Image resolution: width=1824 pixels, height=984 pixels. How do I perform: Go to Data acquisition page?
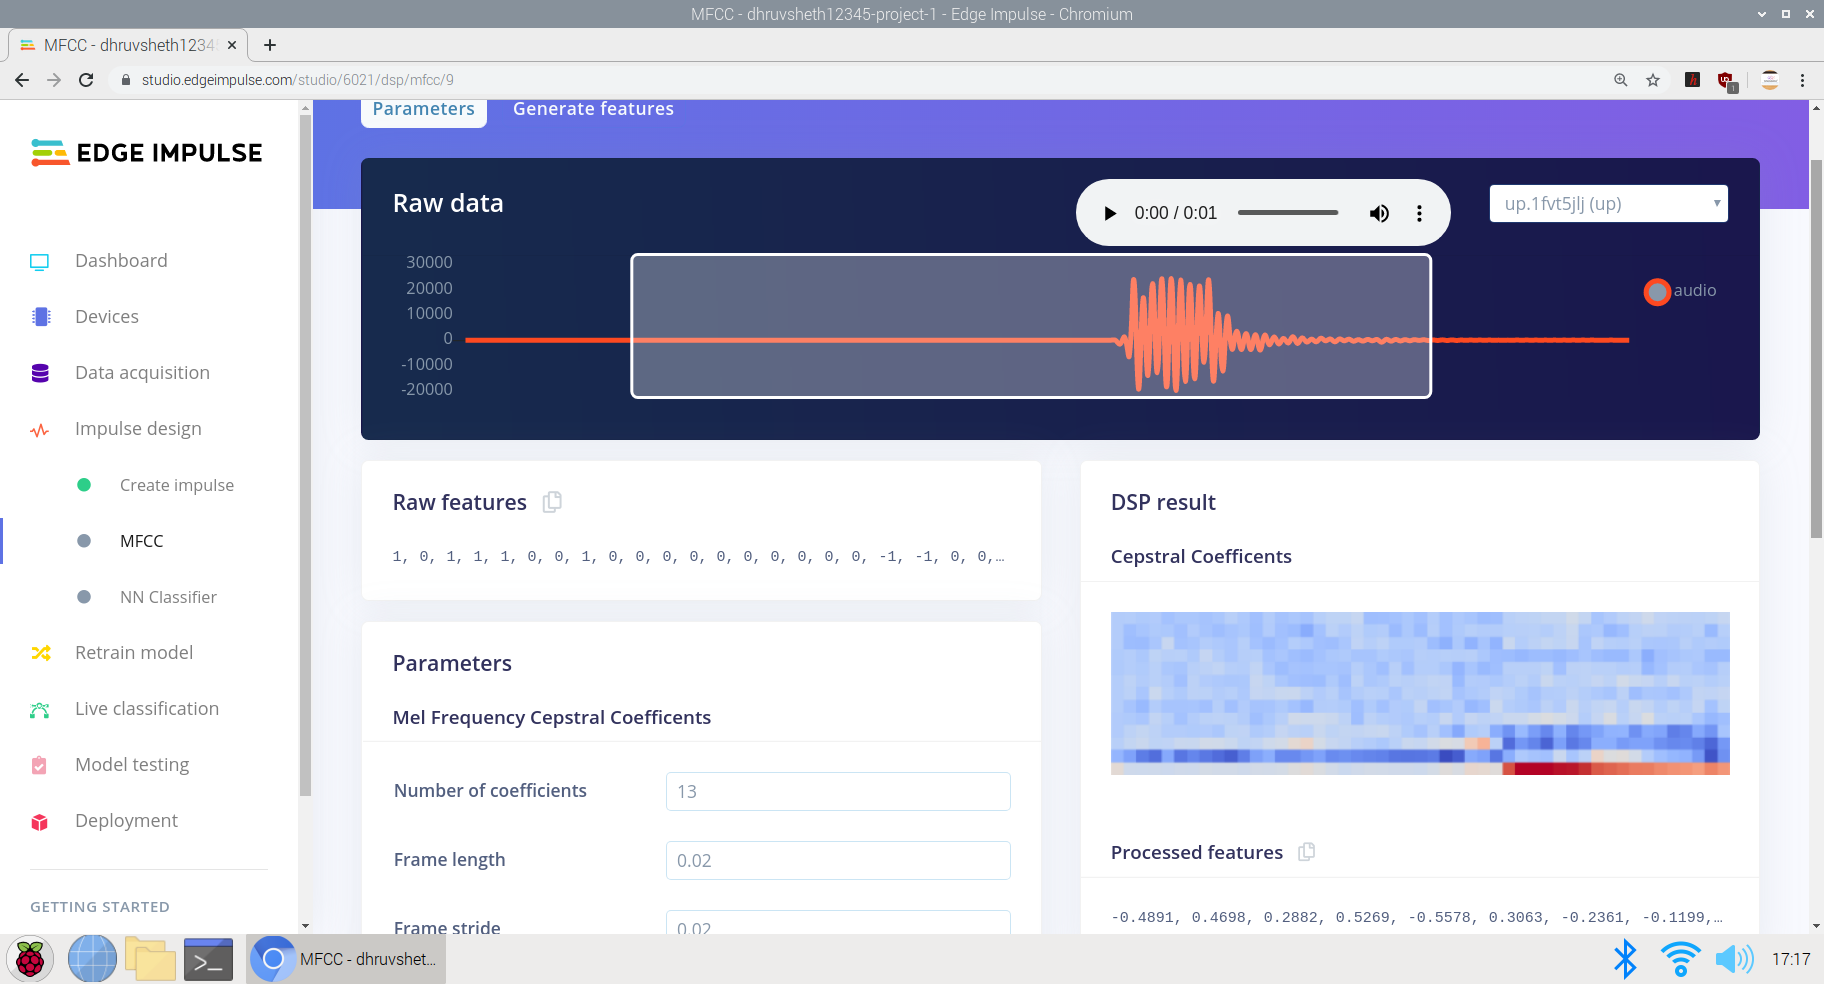(142, 373)
